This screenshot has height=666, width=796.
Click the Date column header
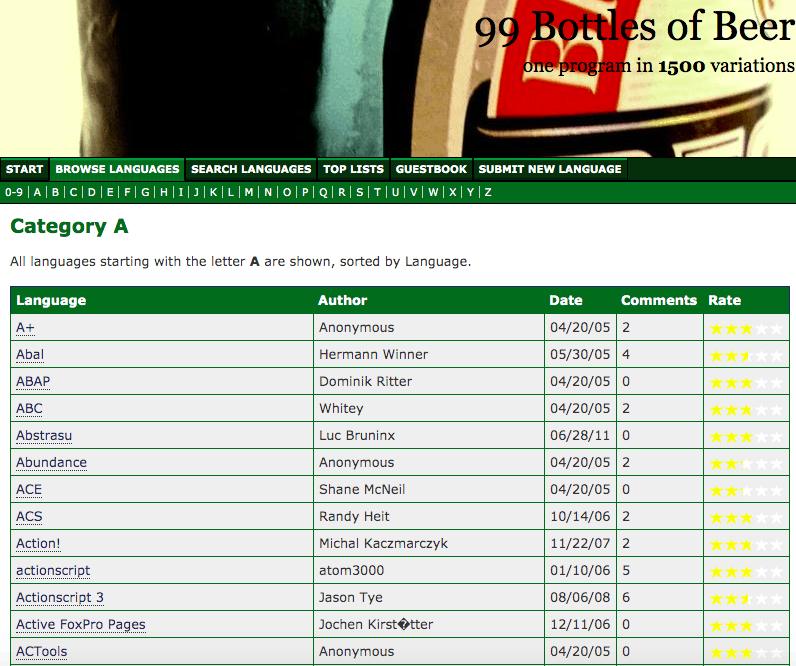(565, 300)
